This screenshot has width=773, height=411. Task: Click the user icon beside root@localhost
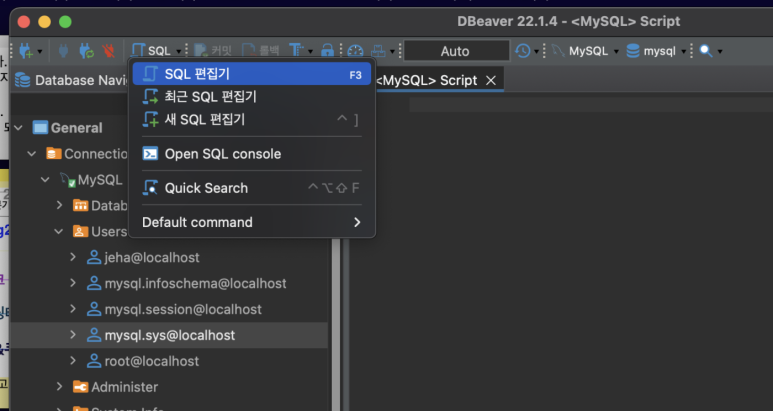94,361
